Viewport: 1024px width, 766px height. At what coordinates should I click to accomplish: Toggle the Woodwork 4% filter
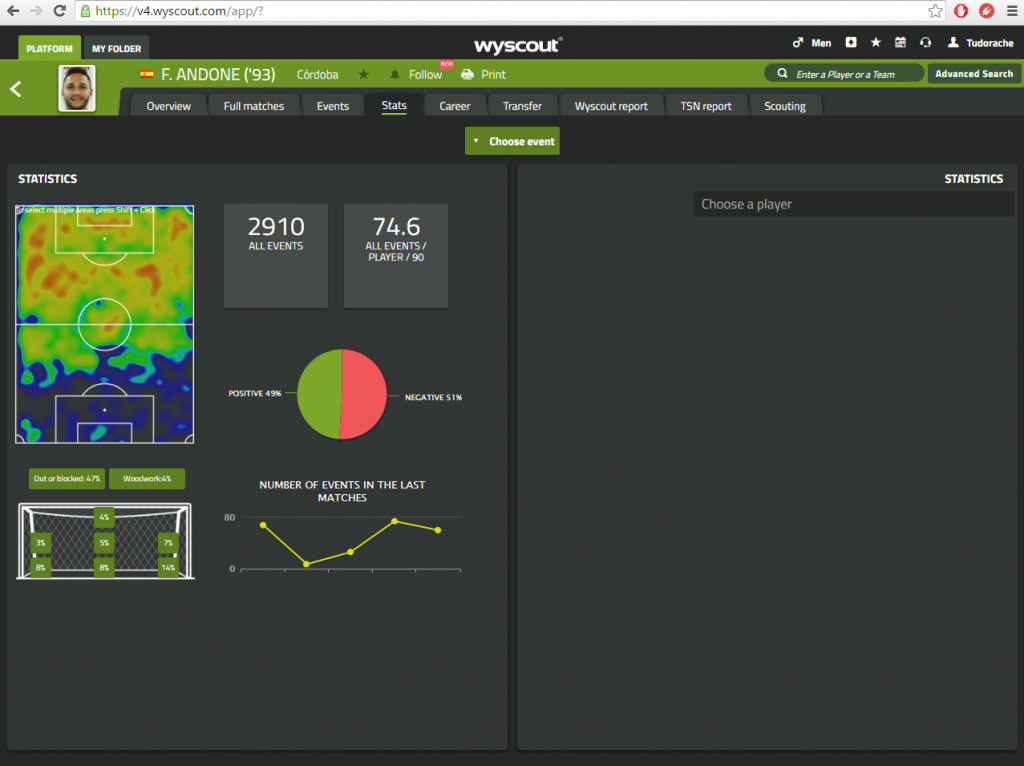tap(147, 479)
